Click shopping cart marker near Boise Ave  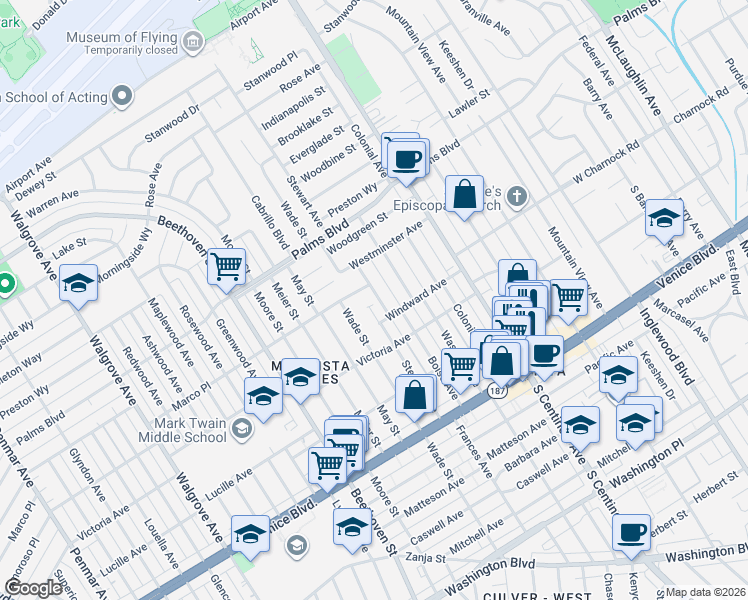coord(460,370)
